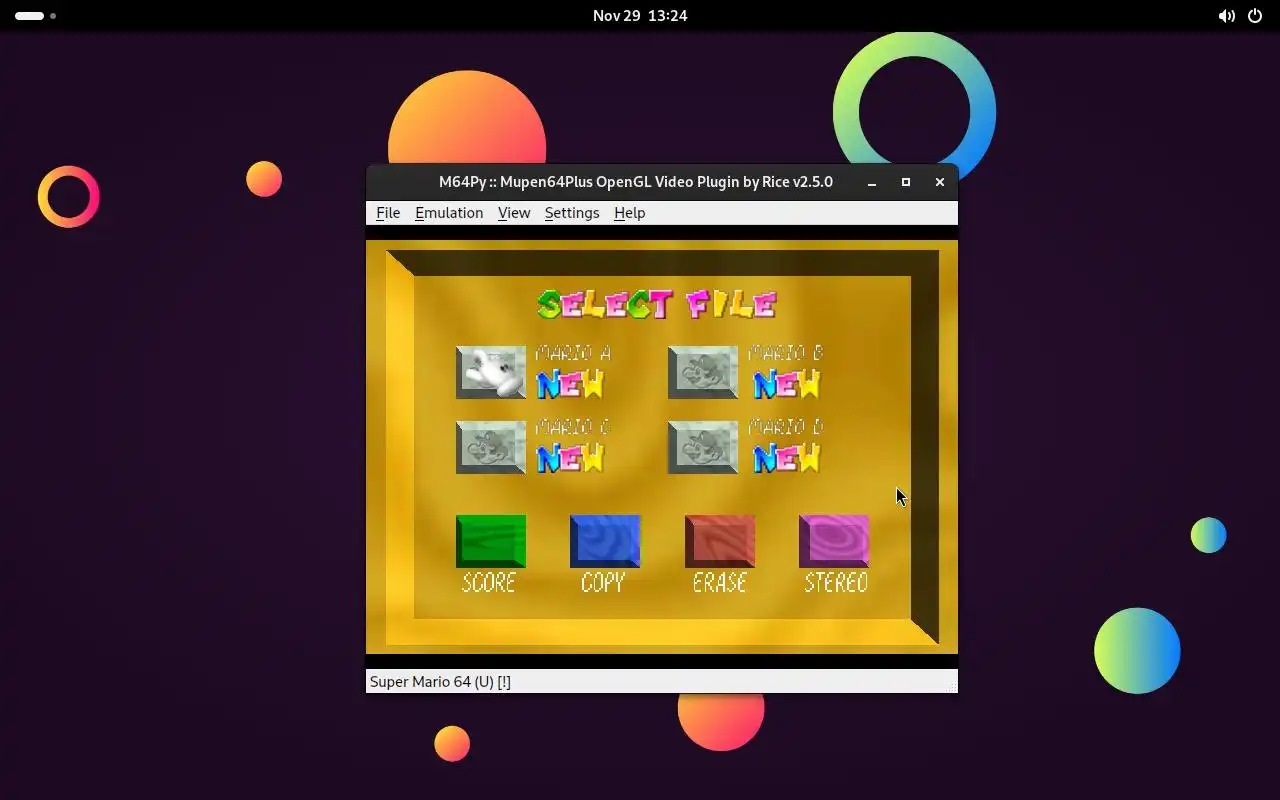Image resolution: width=1280 pixels, height=800 pixels.
Task: Click the STEREO label text
Action: point(836,582)
